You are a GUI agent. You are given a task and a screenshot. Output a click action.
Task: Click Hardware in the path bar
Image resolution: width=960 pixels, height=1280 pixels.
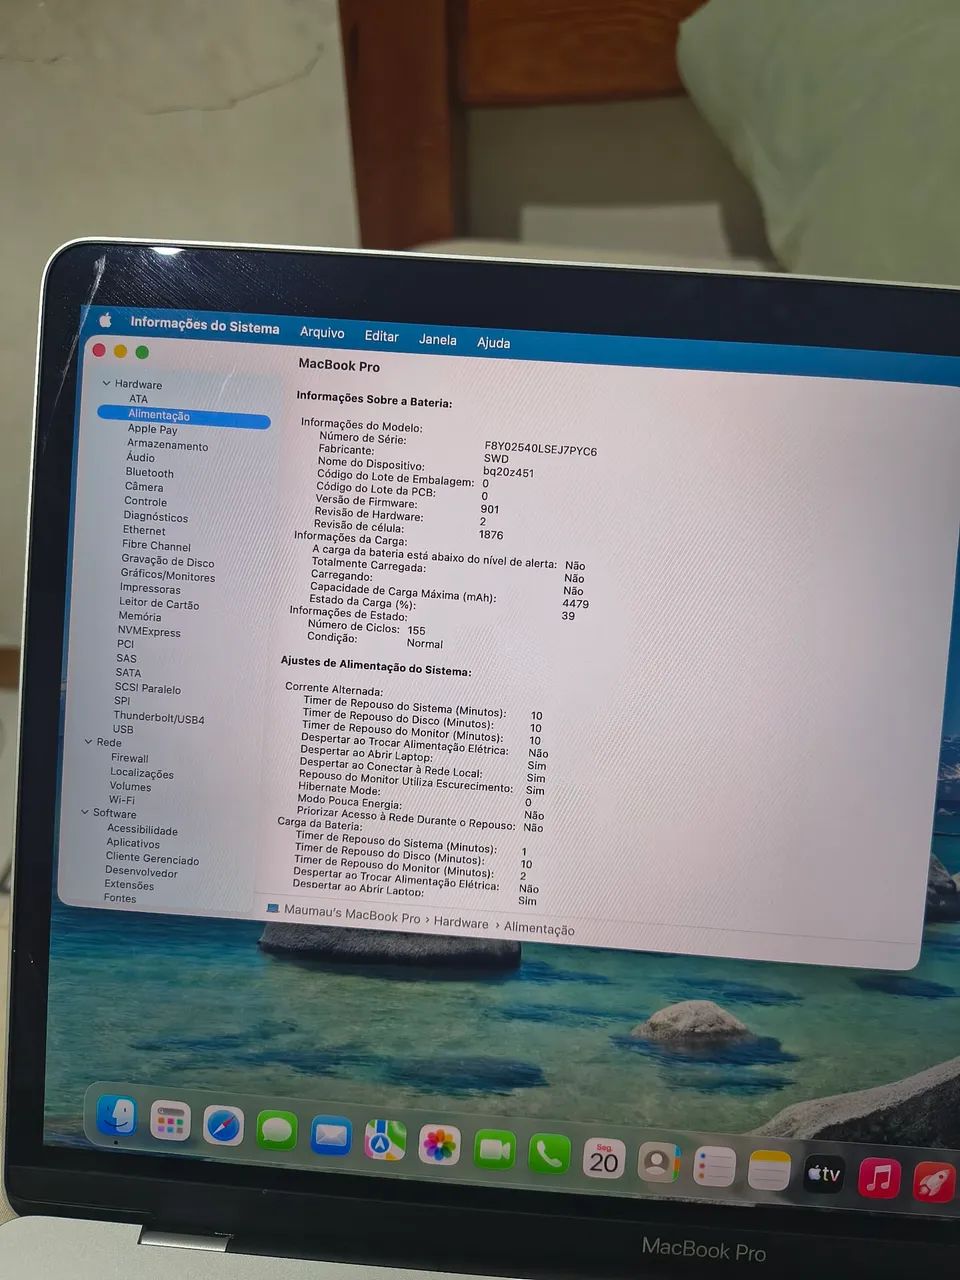[x=461, y=923]
